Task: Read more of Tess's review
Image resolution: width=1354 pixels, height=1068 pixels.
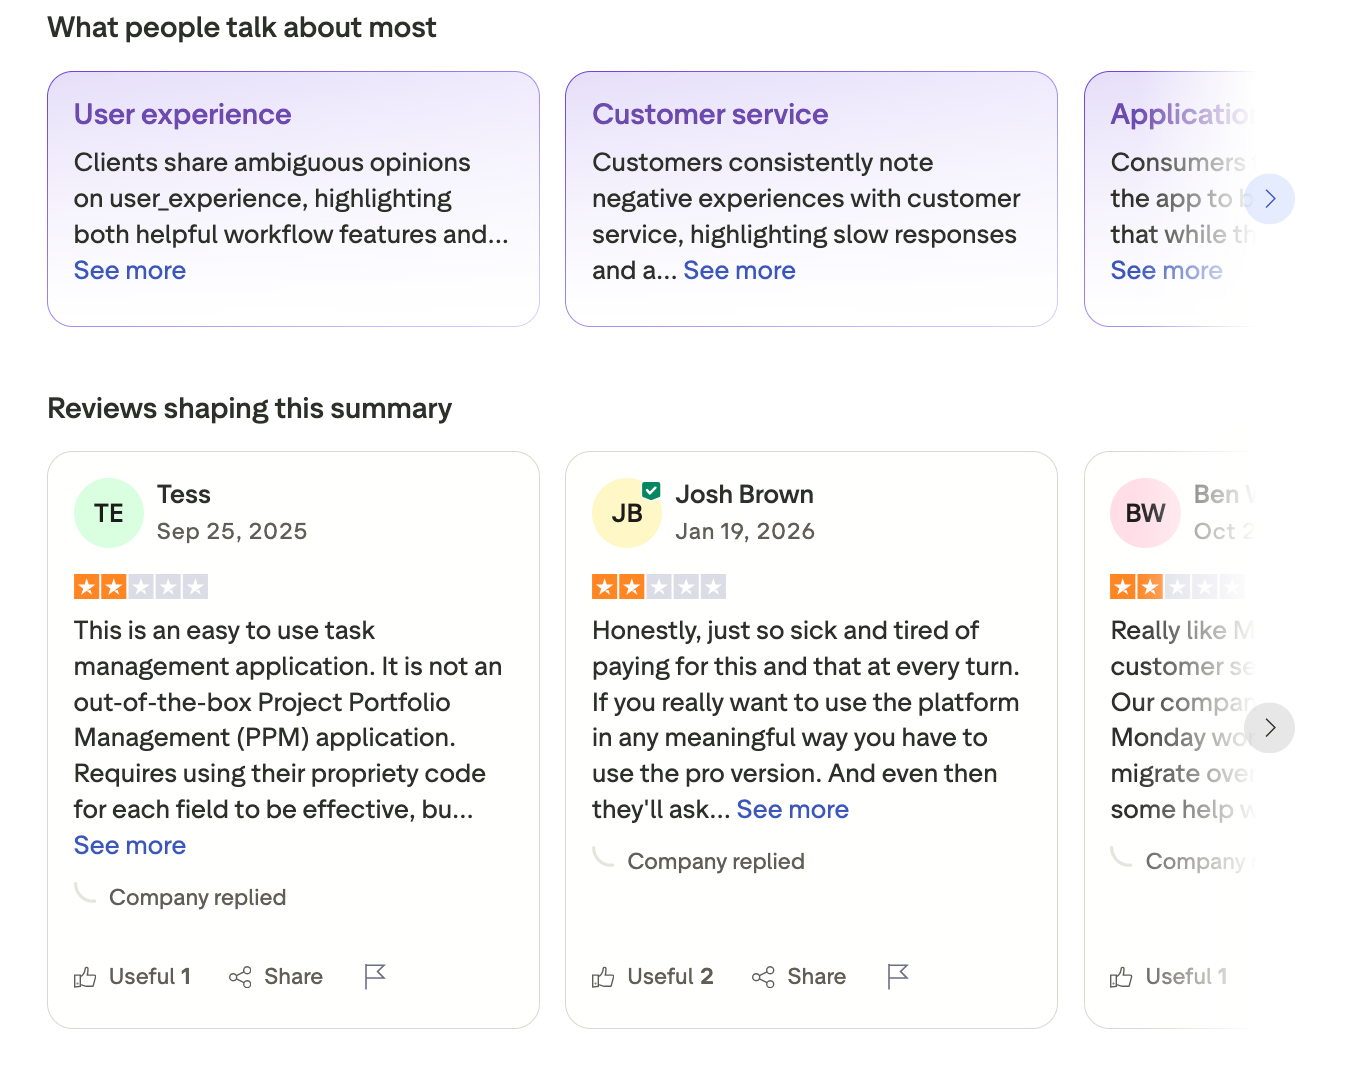Action: click(130, 846)
